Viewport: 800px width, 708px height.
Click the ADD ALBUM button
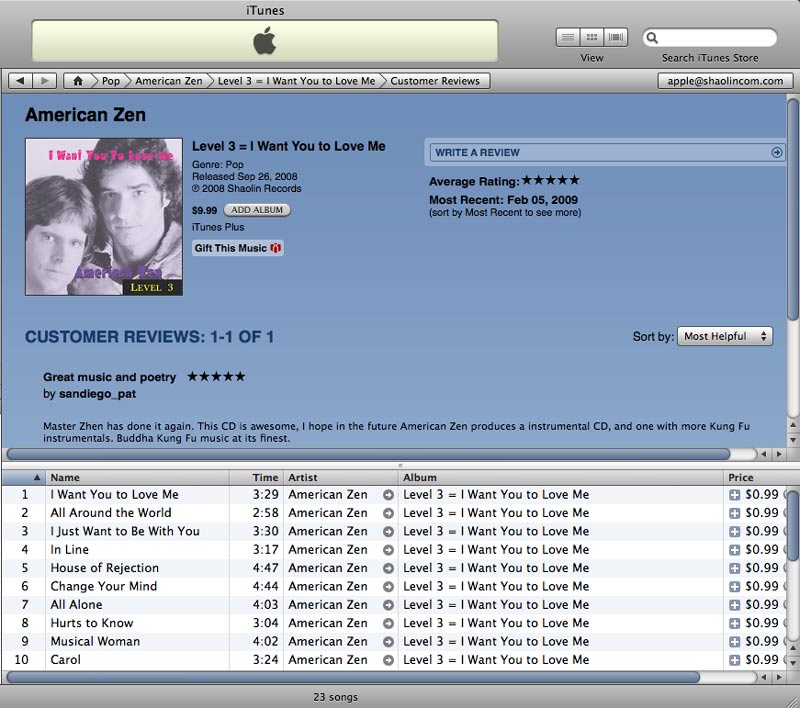coord(256,210)
